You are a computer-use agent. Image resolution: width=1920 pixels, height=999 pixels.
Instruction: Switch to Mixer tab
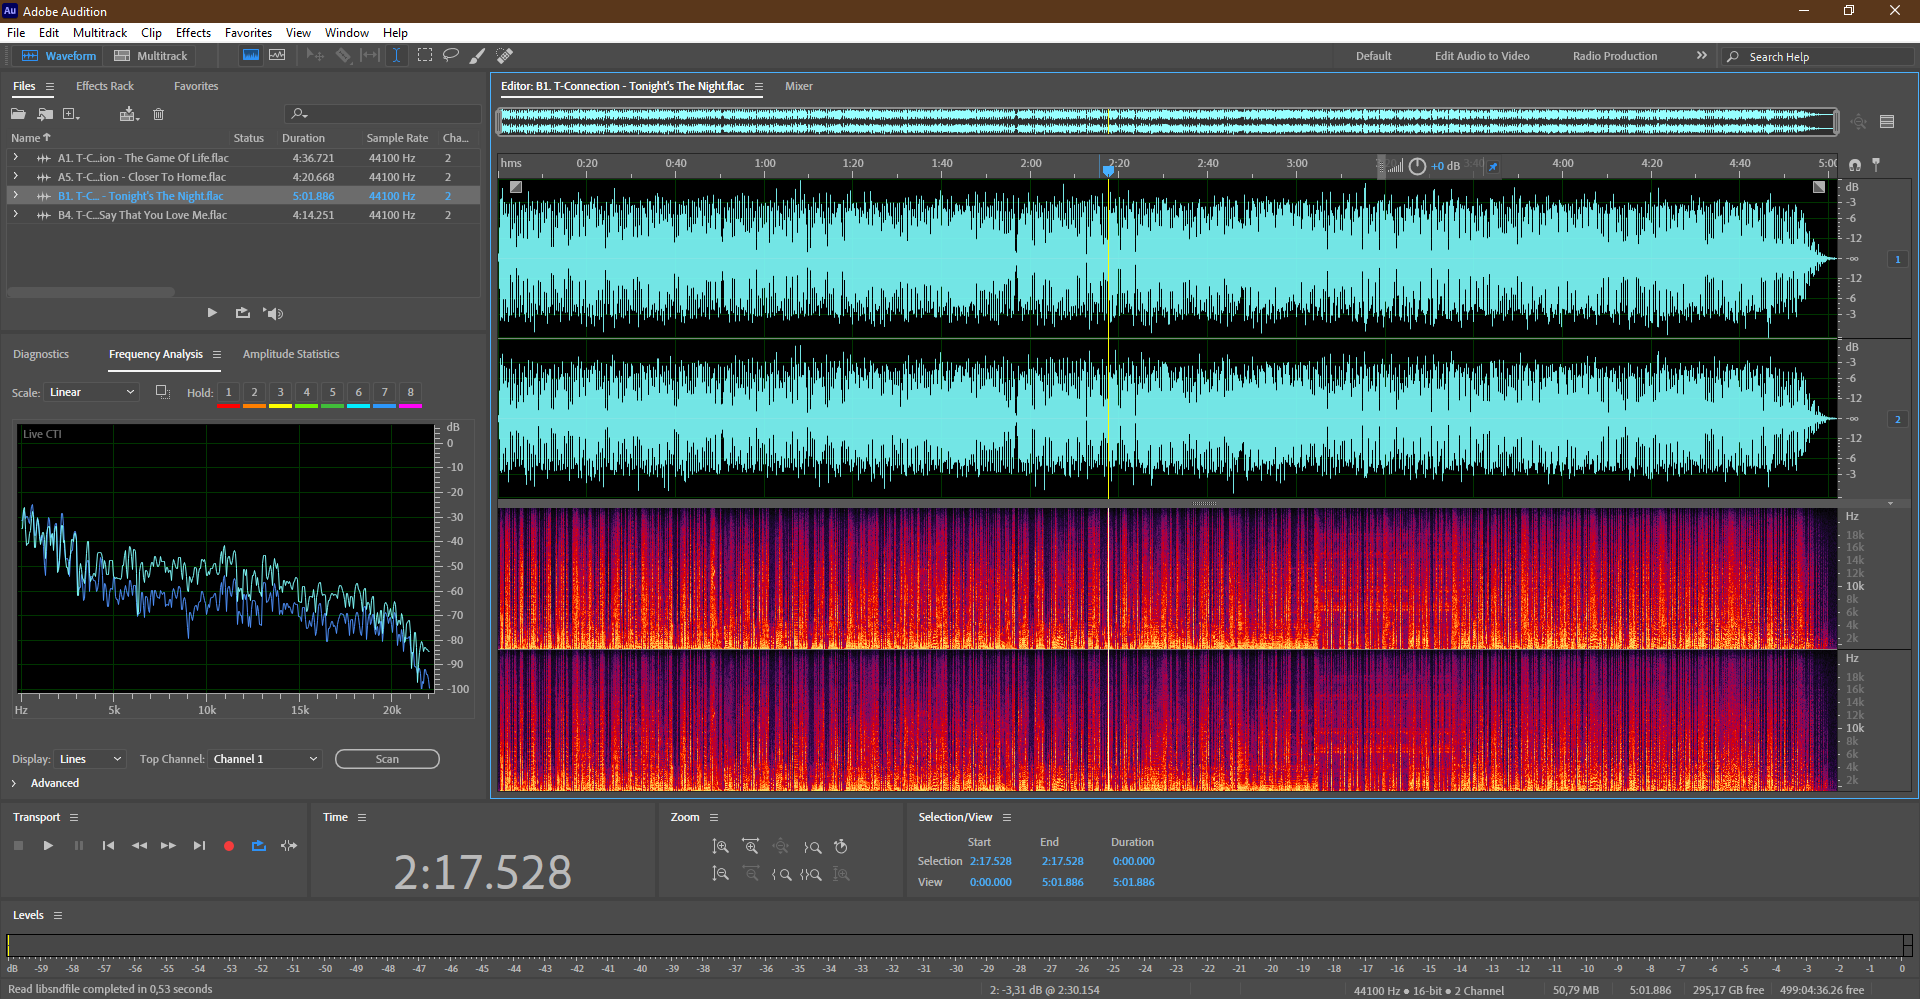[799, 86]
